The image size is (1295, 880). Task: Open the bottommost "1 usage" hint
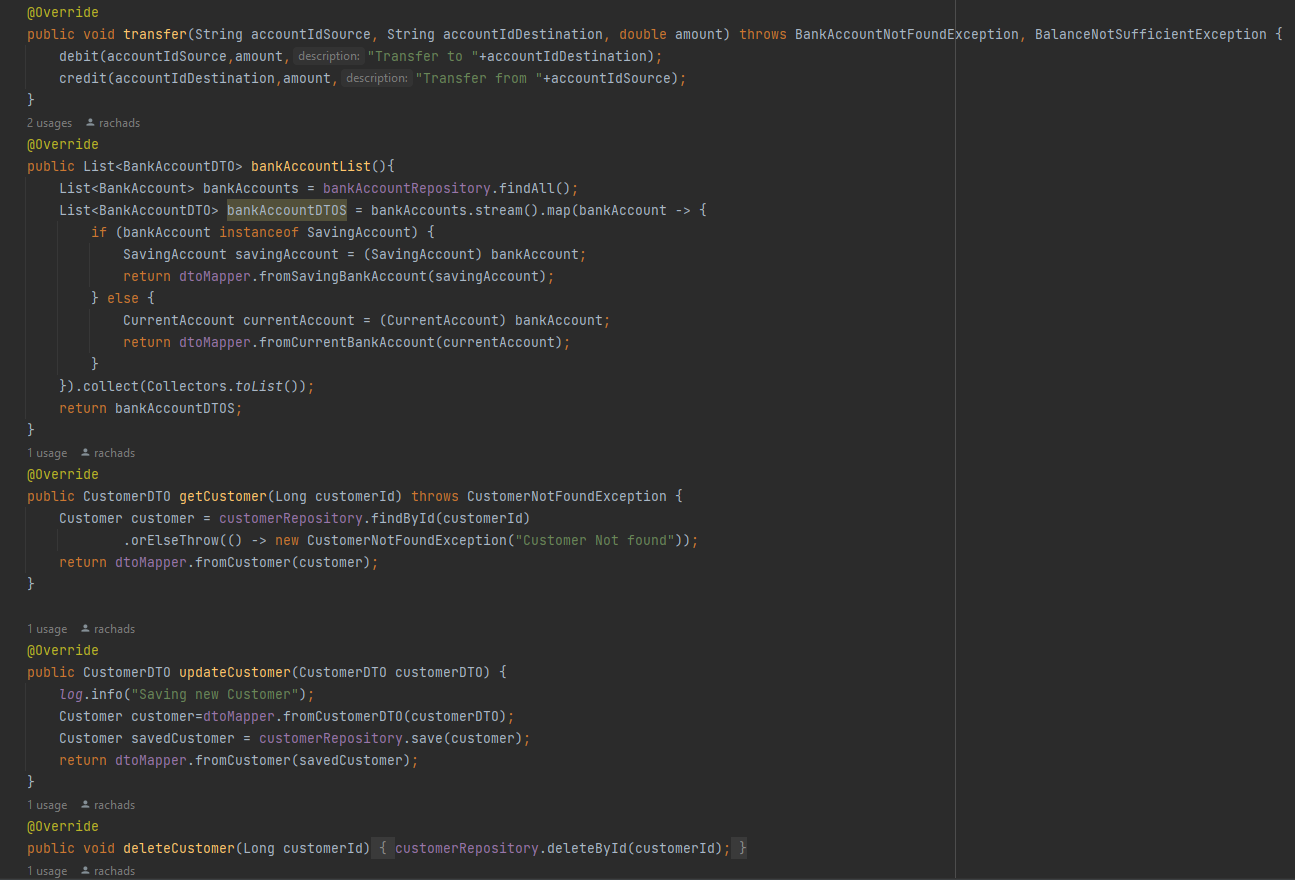46,870
